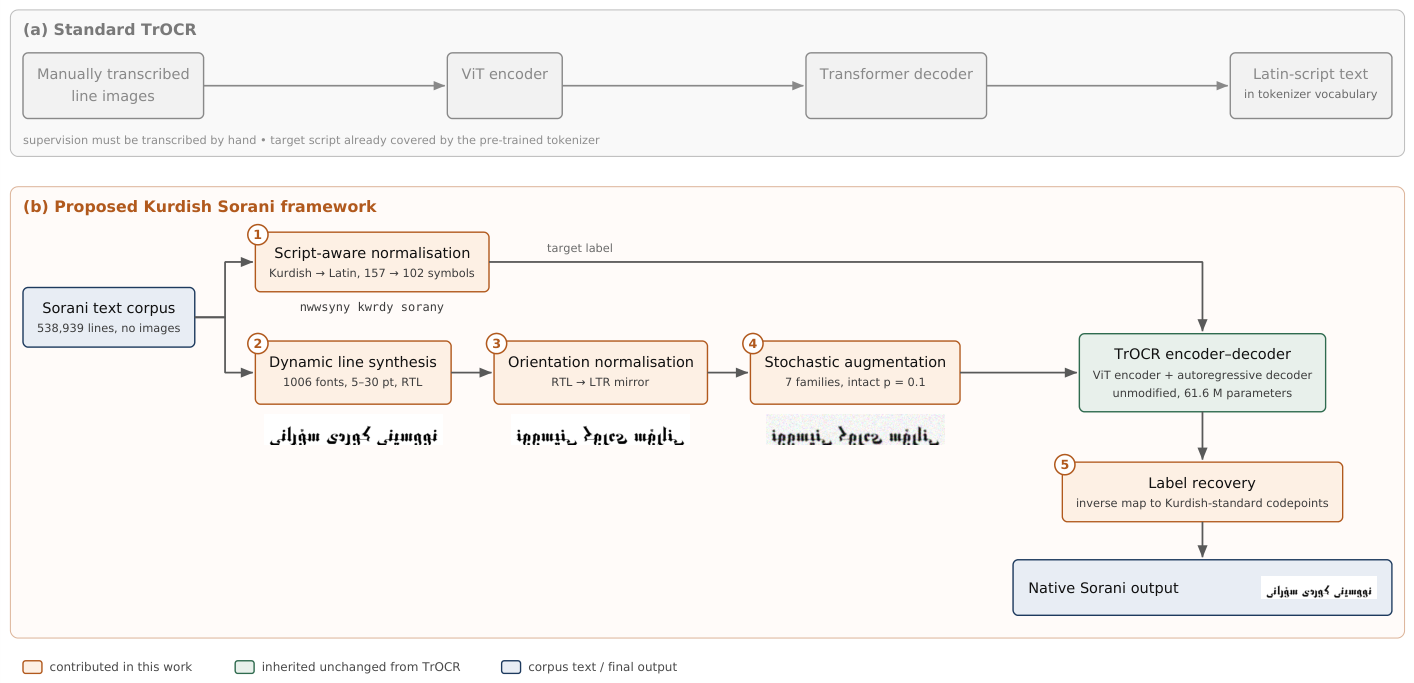Click '1006 fonts, 5–30 pt, RTL' text

click(353, 382)
